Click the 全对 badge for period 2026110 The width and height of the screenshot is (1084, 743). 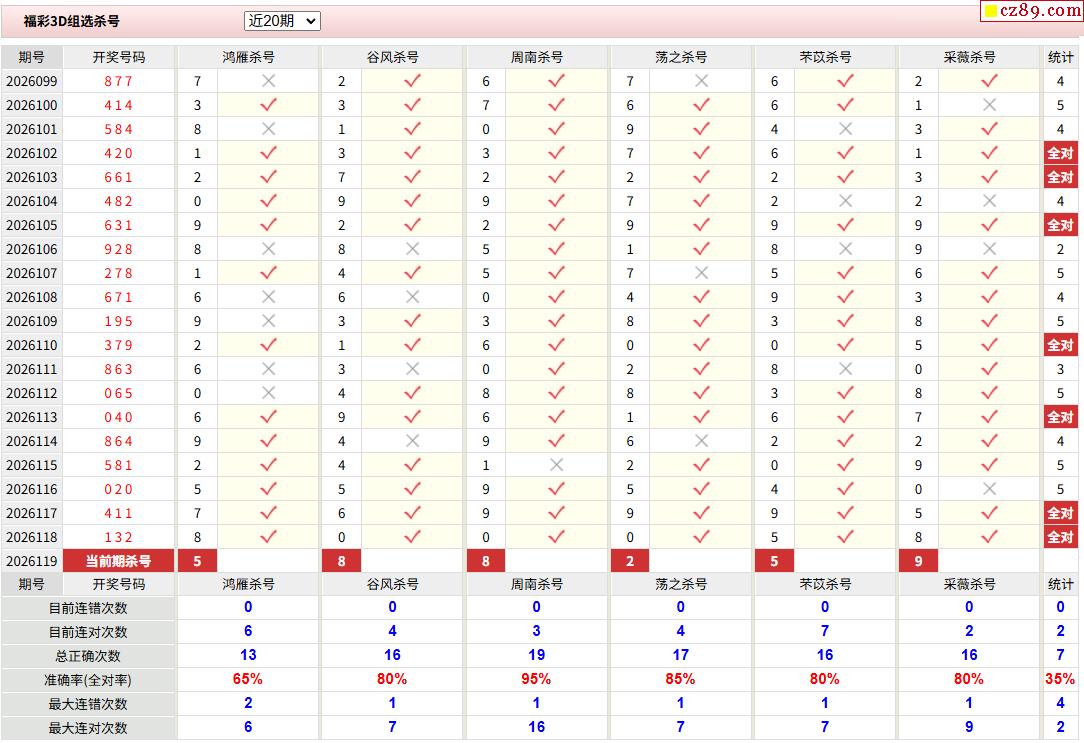pos(1060,346)
